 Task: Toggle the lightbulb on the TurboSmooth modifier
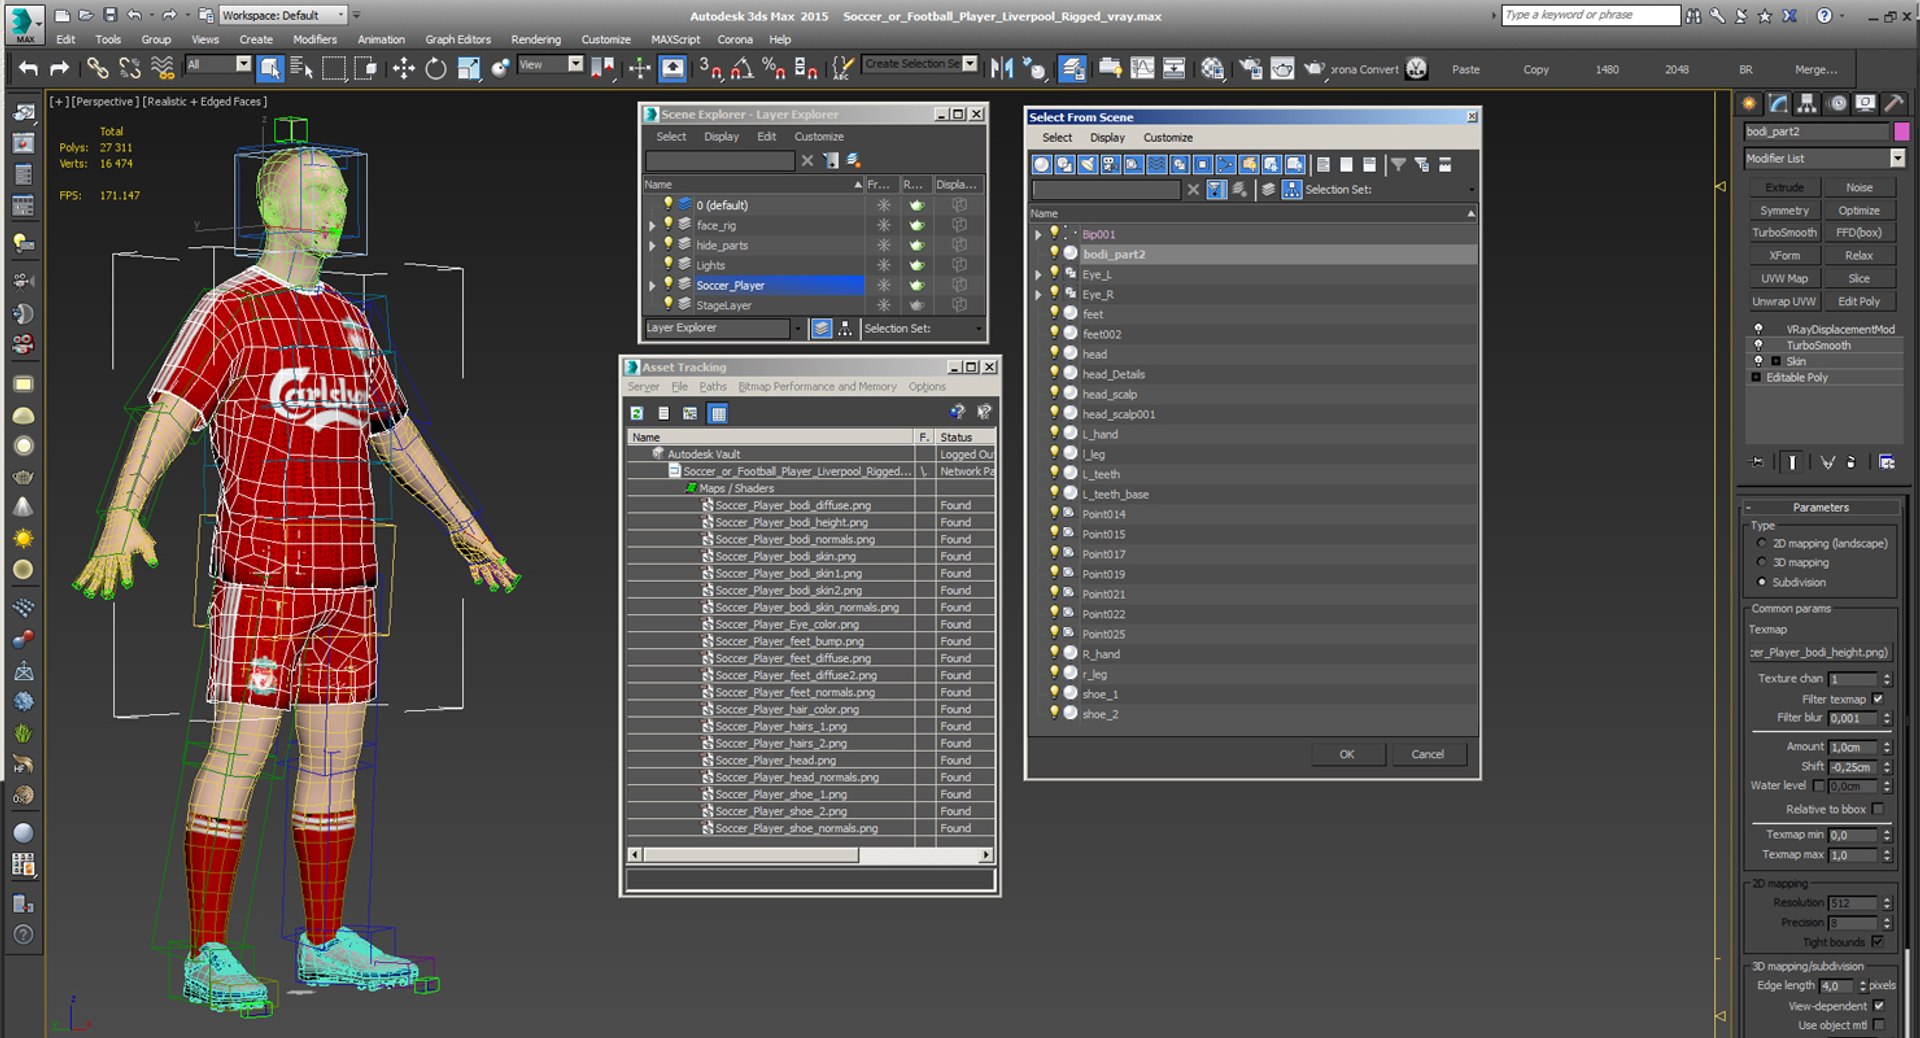pos(1758,345)
